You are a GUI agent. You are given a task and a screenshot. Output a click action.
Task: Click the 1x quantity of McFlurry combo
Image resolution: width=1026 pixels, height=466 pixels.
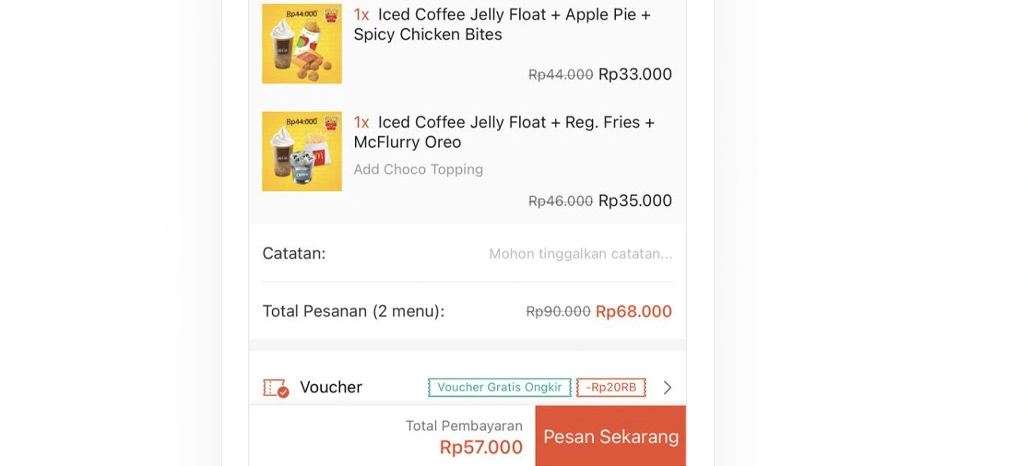coord(362,122)
